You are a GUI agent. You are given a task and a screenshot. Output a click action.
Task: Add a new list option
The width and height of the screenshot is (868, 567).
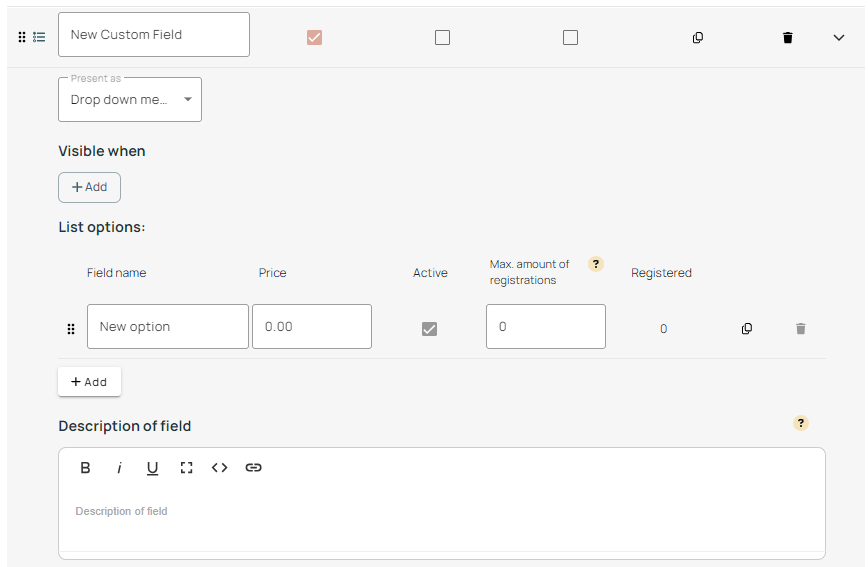[89, 382]
